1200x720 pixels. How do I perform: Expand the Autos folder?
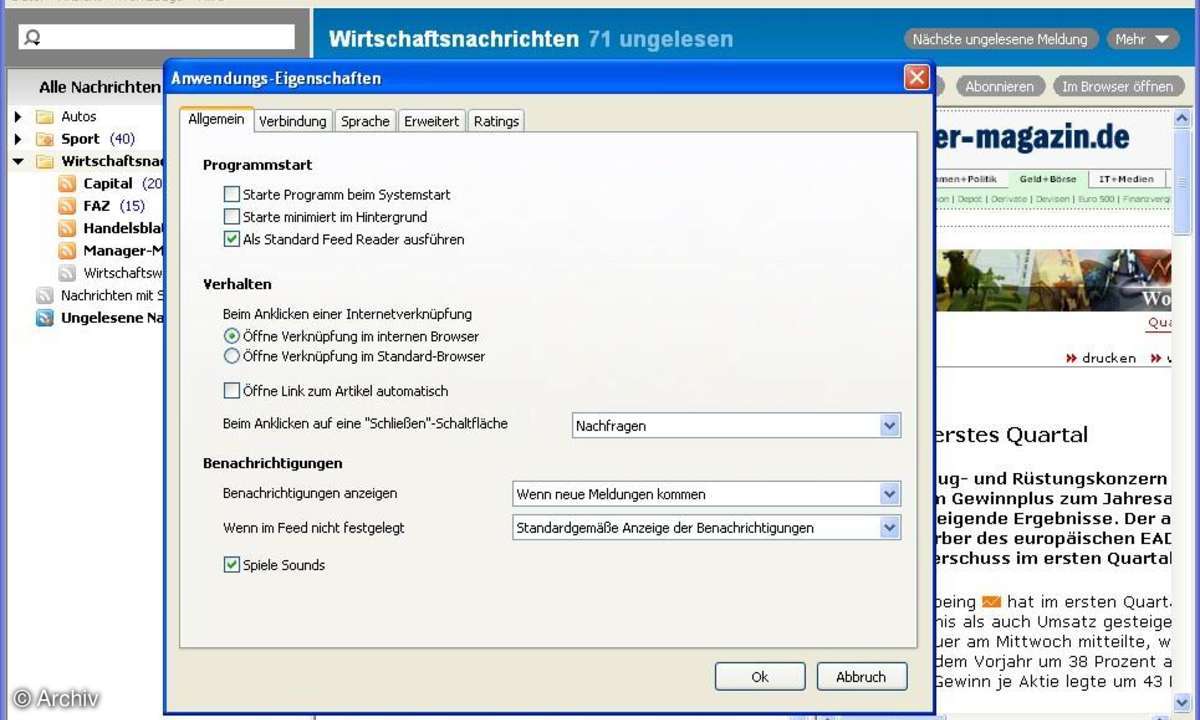[18, 117]
